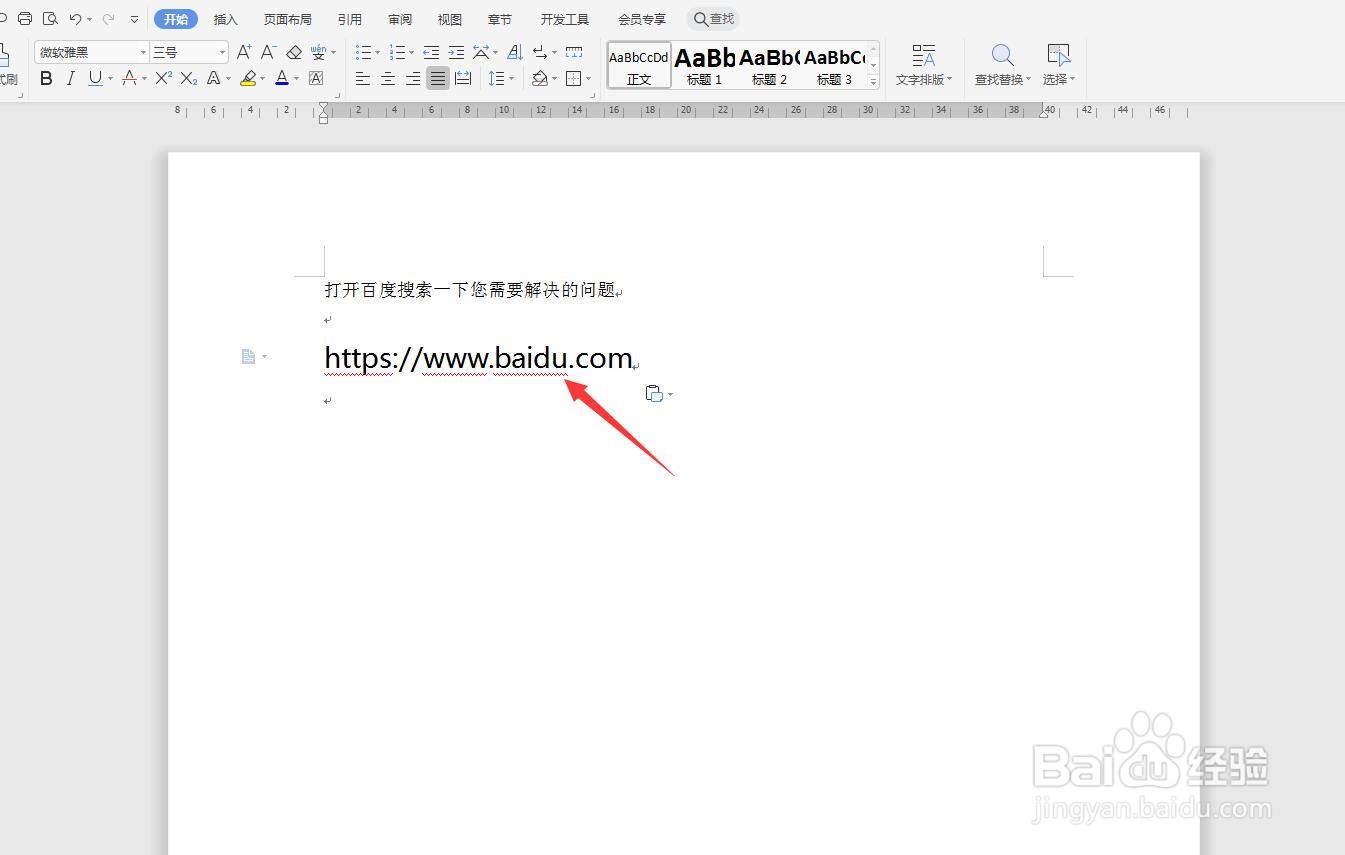This screenshot has height=855, width=1345.
Task: Toggle superscript formatting
Action: coord(164,78)
